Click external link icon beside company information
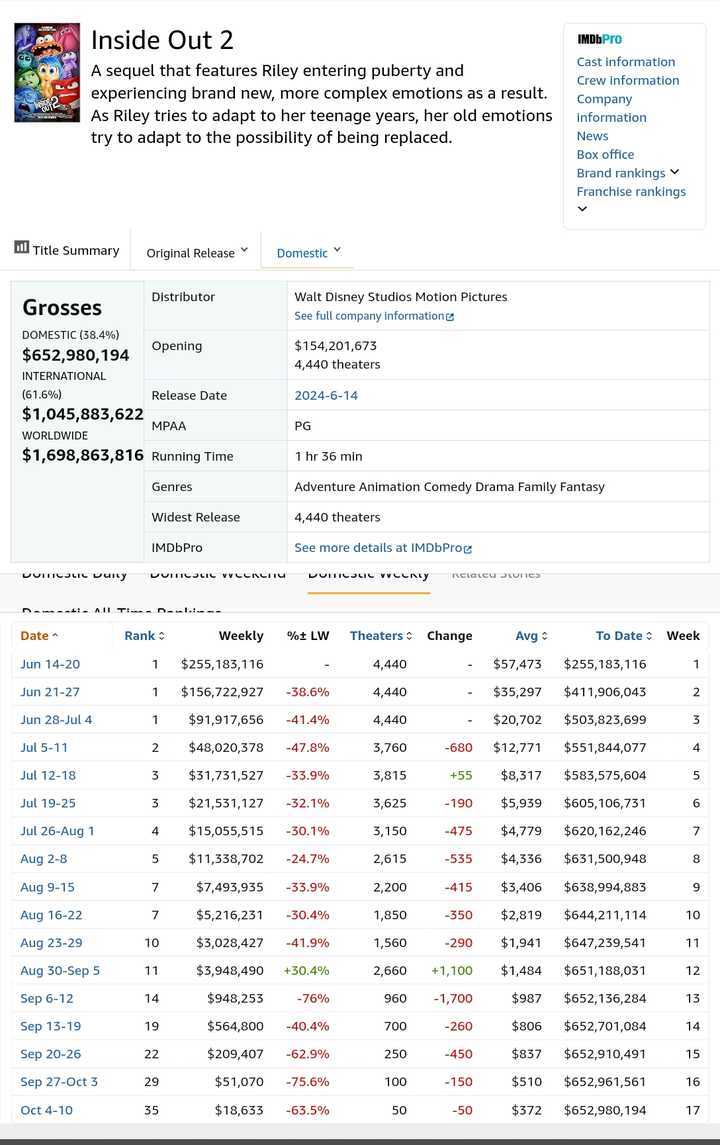 (x=450, y=317)
